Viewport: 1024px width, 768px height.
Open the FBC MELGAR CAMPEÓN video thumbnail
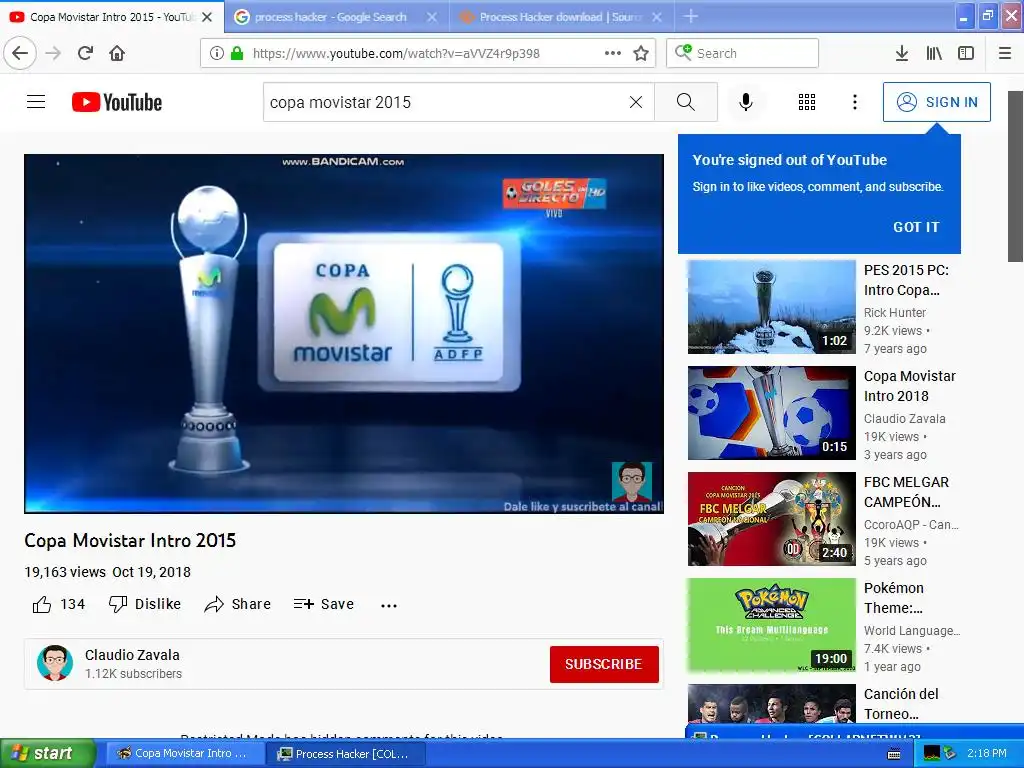coord(771,519)
